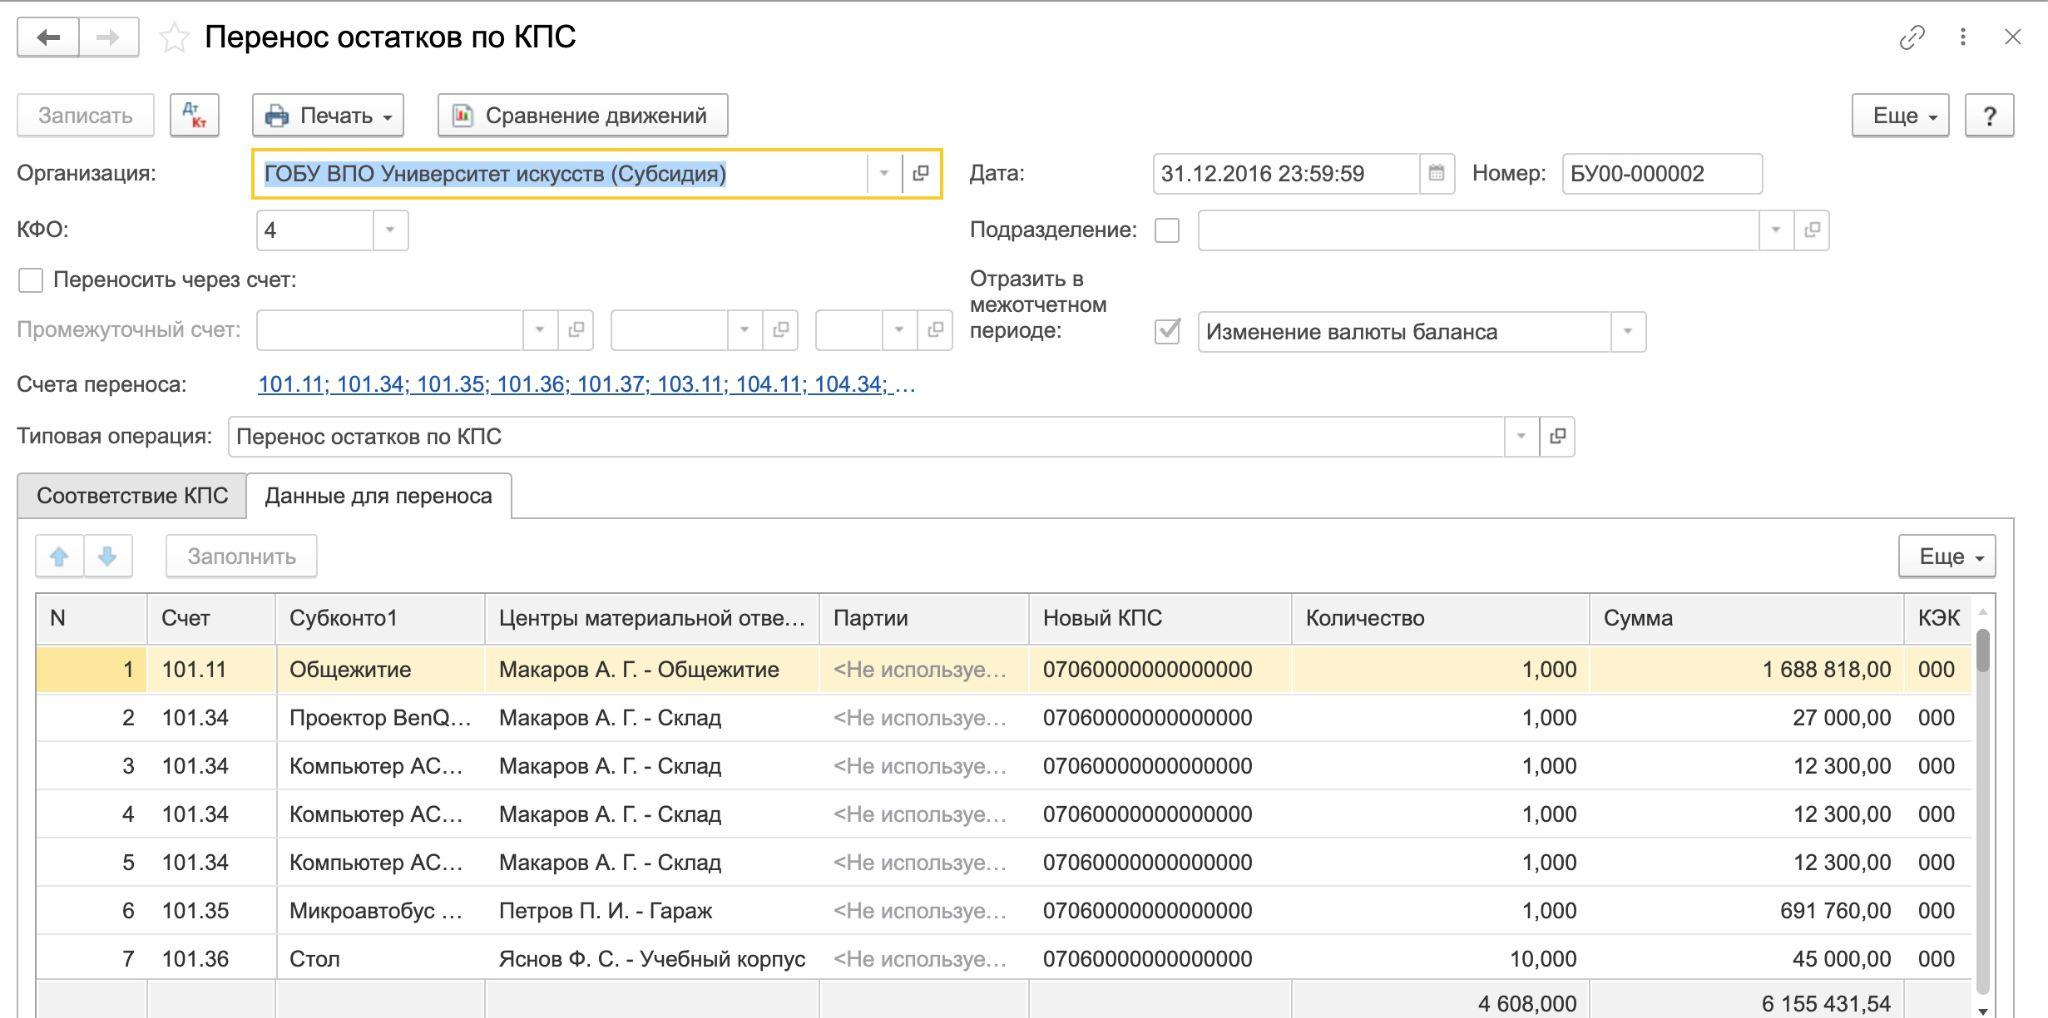The width and height of the screenshot is (2048, 1018).
Task: Open first Промежуточный счет item
Action: click(x=576, y=330)
